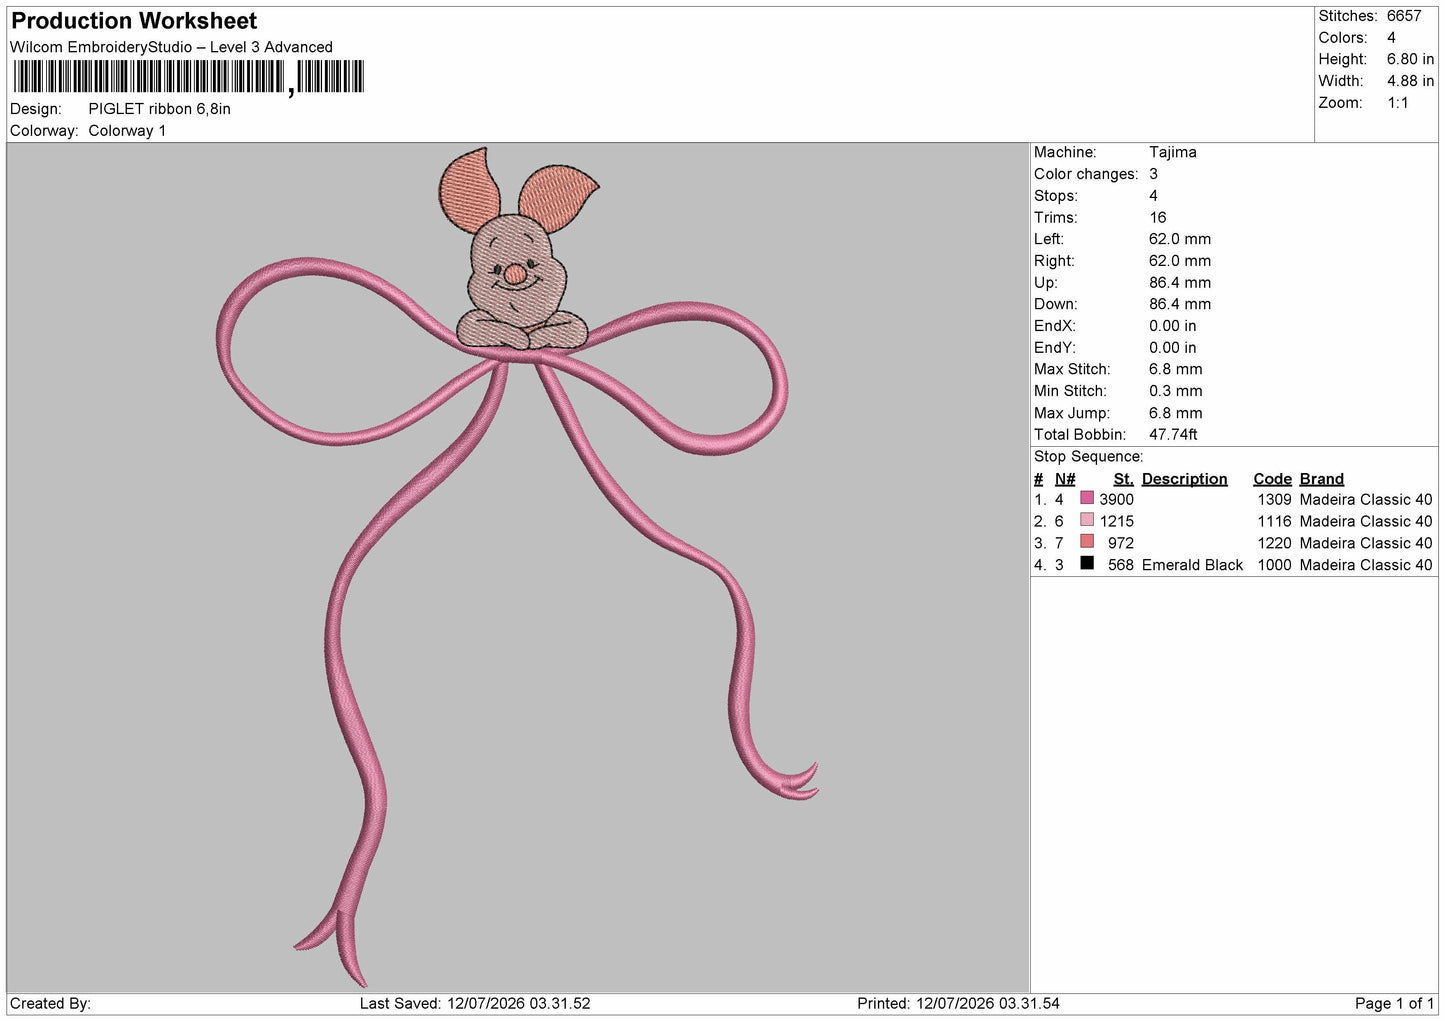Click thread code 1000
The width and height of the screenshot is (1445, 1021).
click(x=1274, y=566)
